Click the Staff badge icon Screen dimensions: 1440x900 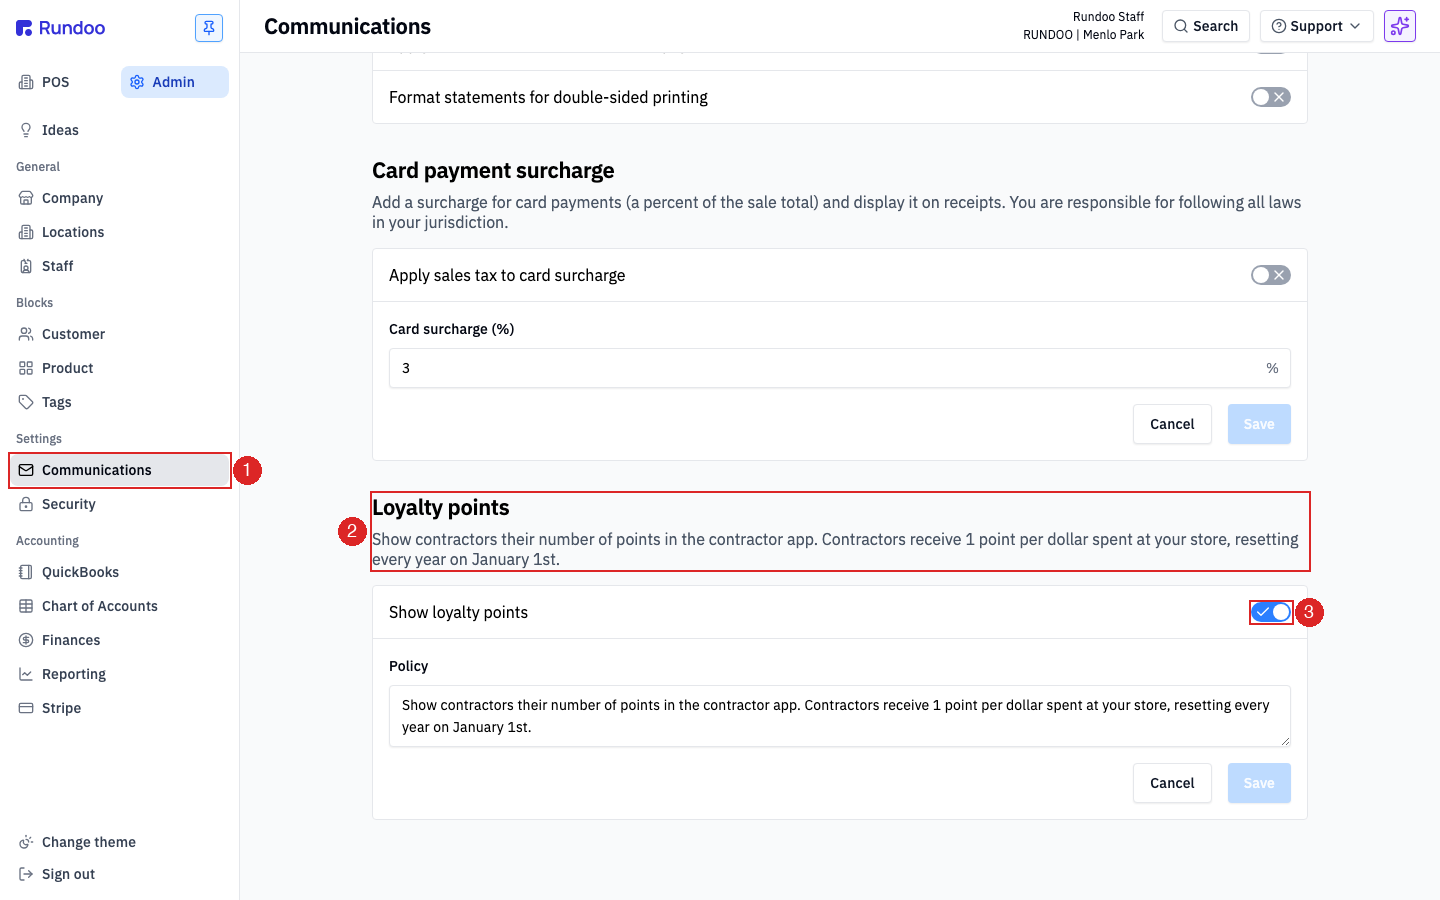click(26, 266)
